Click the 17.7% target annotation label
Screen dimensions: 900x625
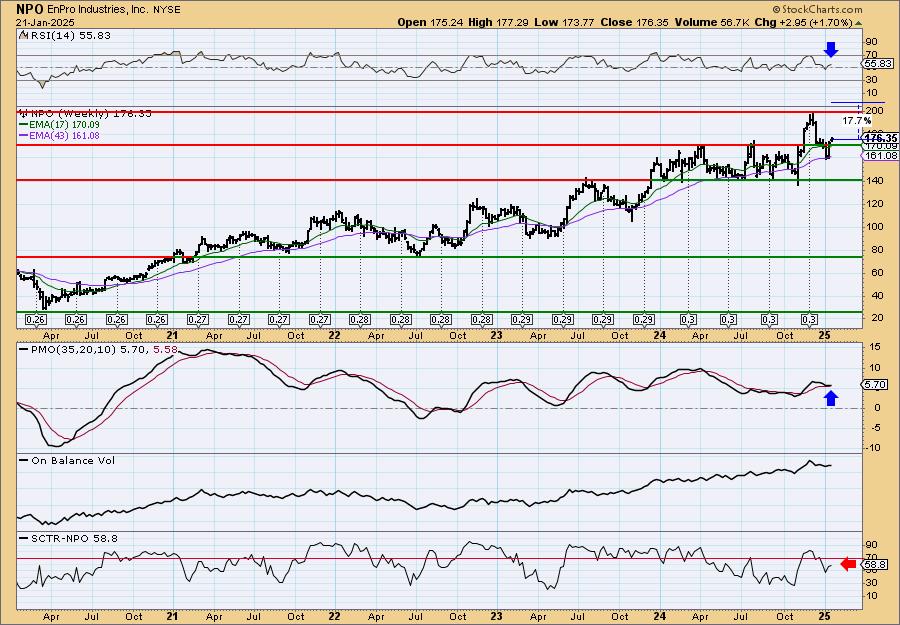click(856, 121)
